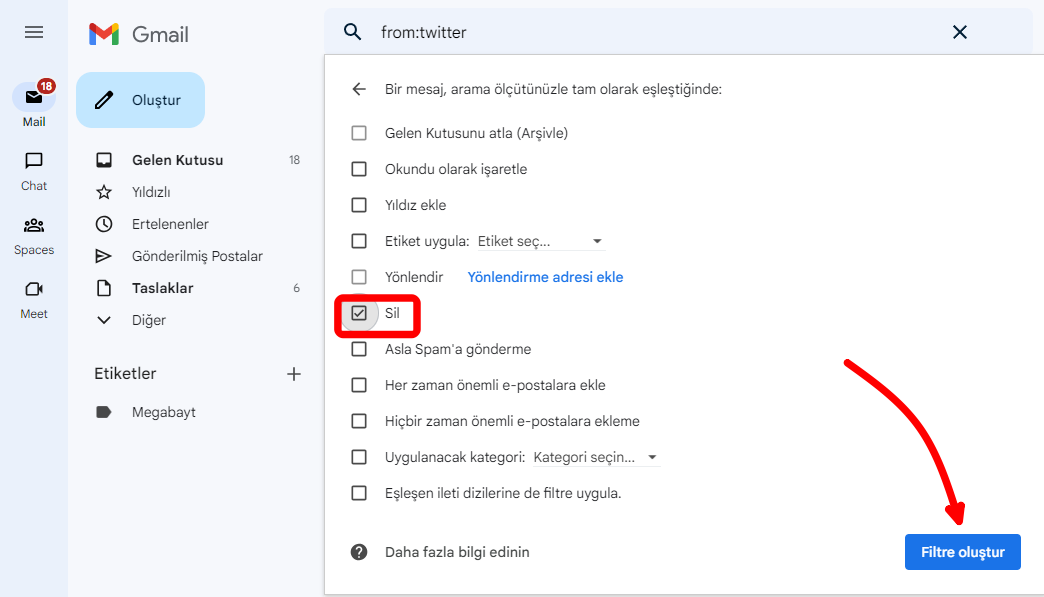The height and width of the screenshot is (597, 1044).
Task: Clear search with the X icon
Action: [959, 32]
